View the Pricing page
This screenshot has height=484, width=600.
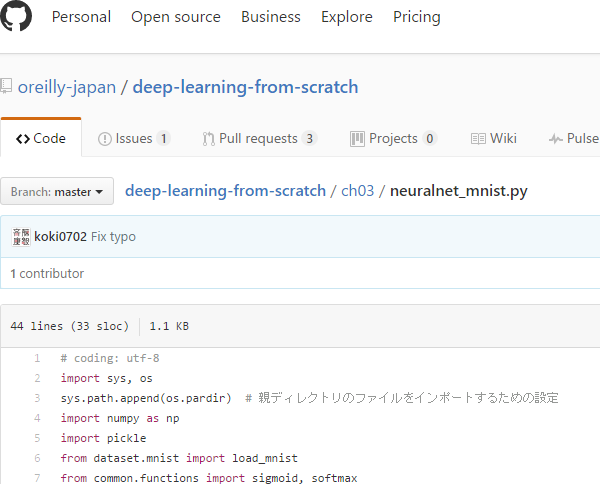417,17
